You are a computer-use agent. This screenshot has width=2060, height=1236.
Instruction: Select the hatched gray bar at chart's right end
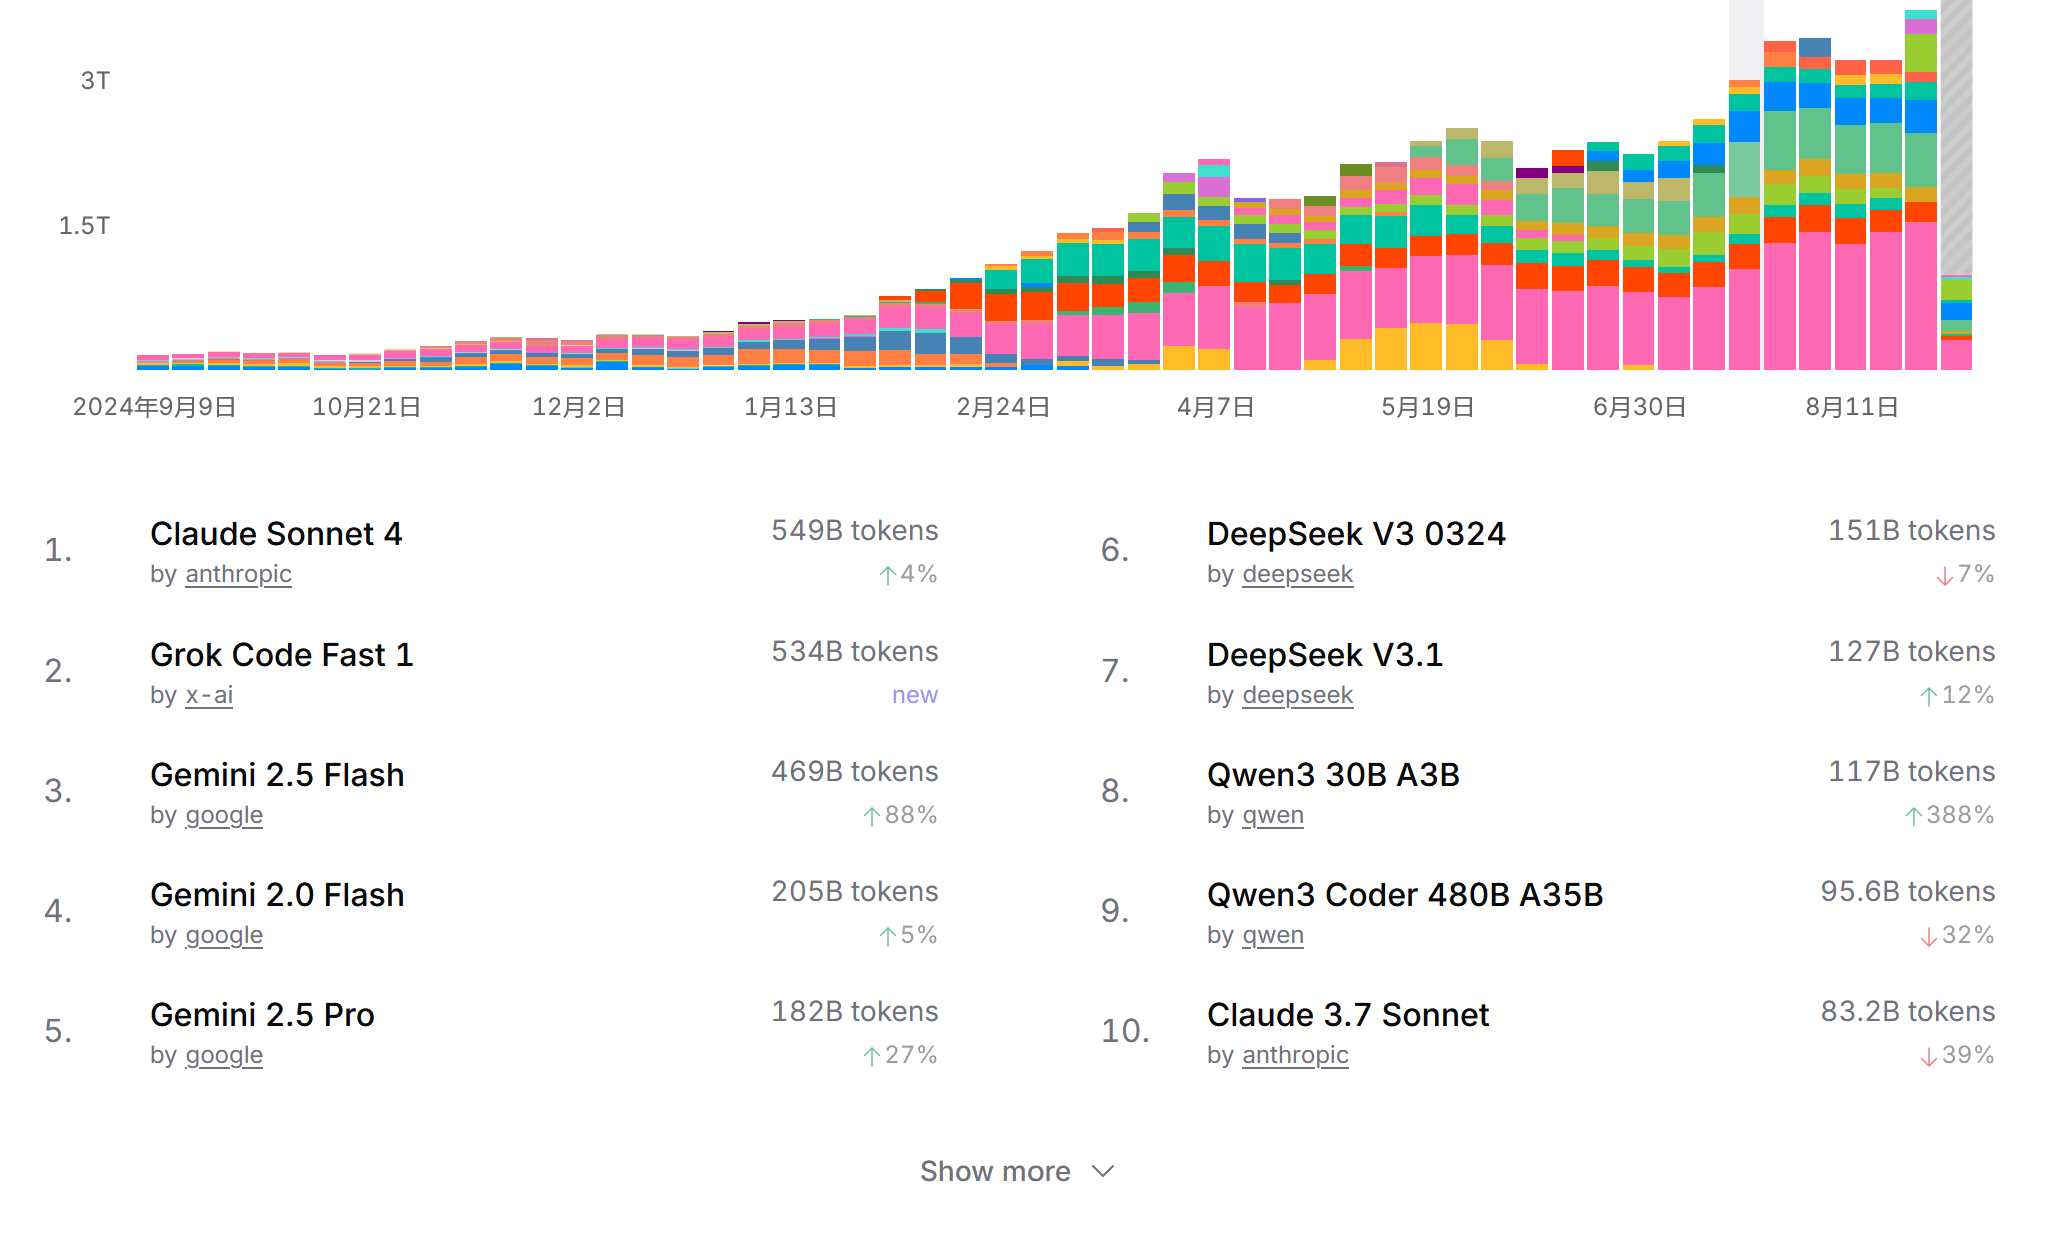click(1957, 137)
